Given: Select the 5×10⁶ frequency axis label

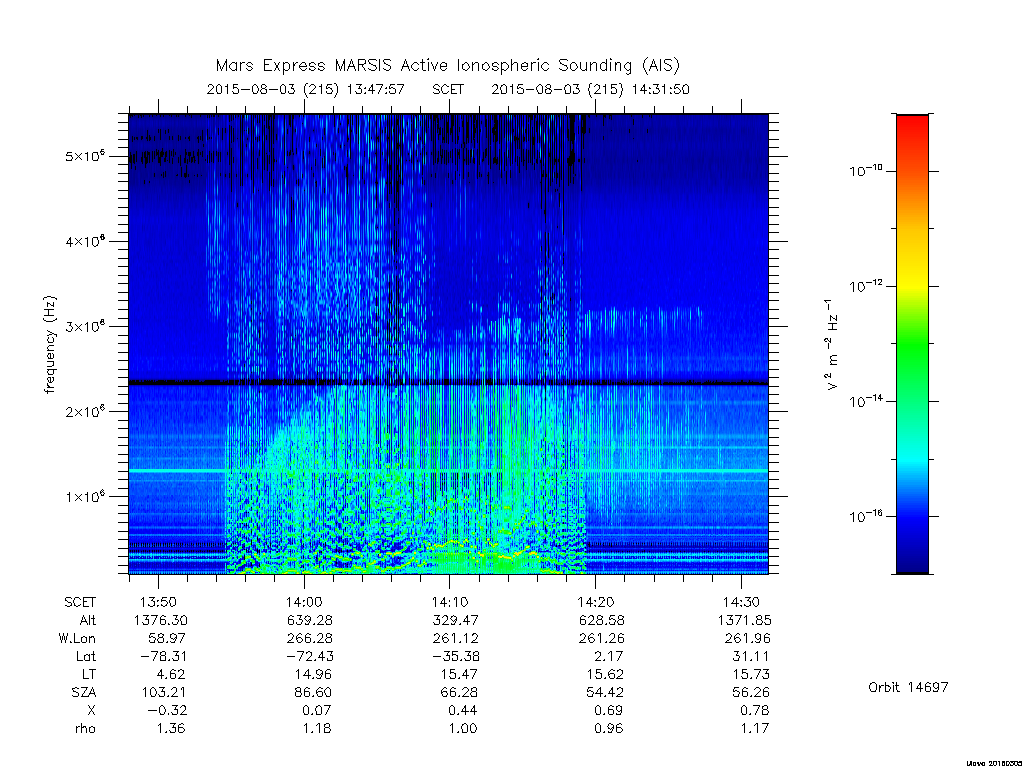Looking at the screenshot, I should pyautogui.click(x=85, y=156).
